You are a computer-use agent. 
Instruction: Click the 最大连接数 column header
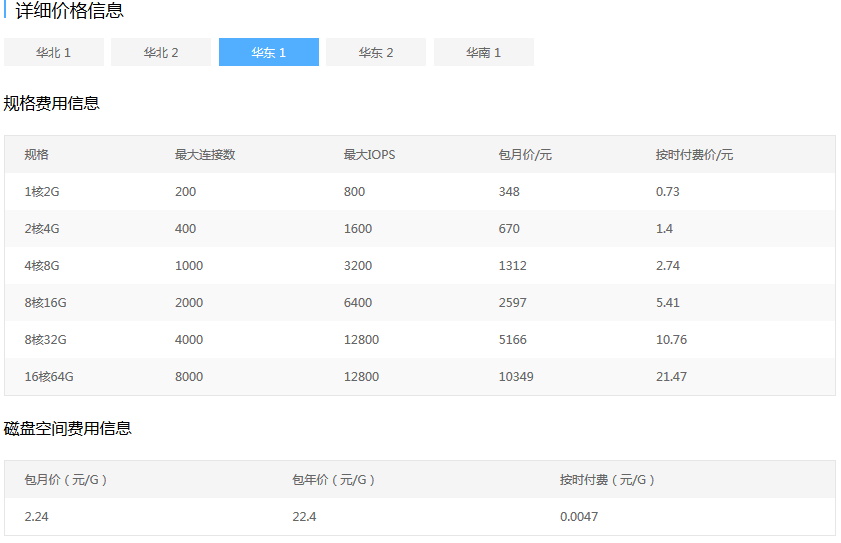tap(205, 155)
